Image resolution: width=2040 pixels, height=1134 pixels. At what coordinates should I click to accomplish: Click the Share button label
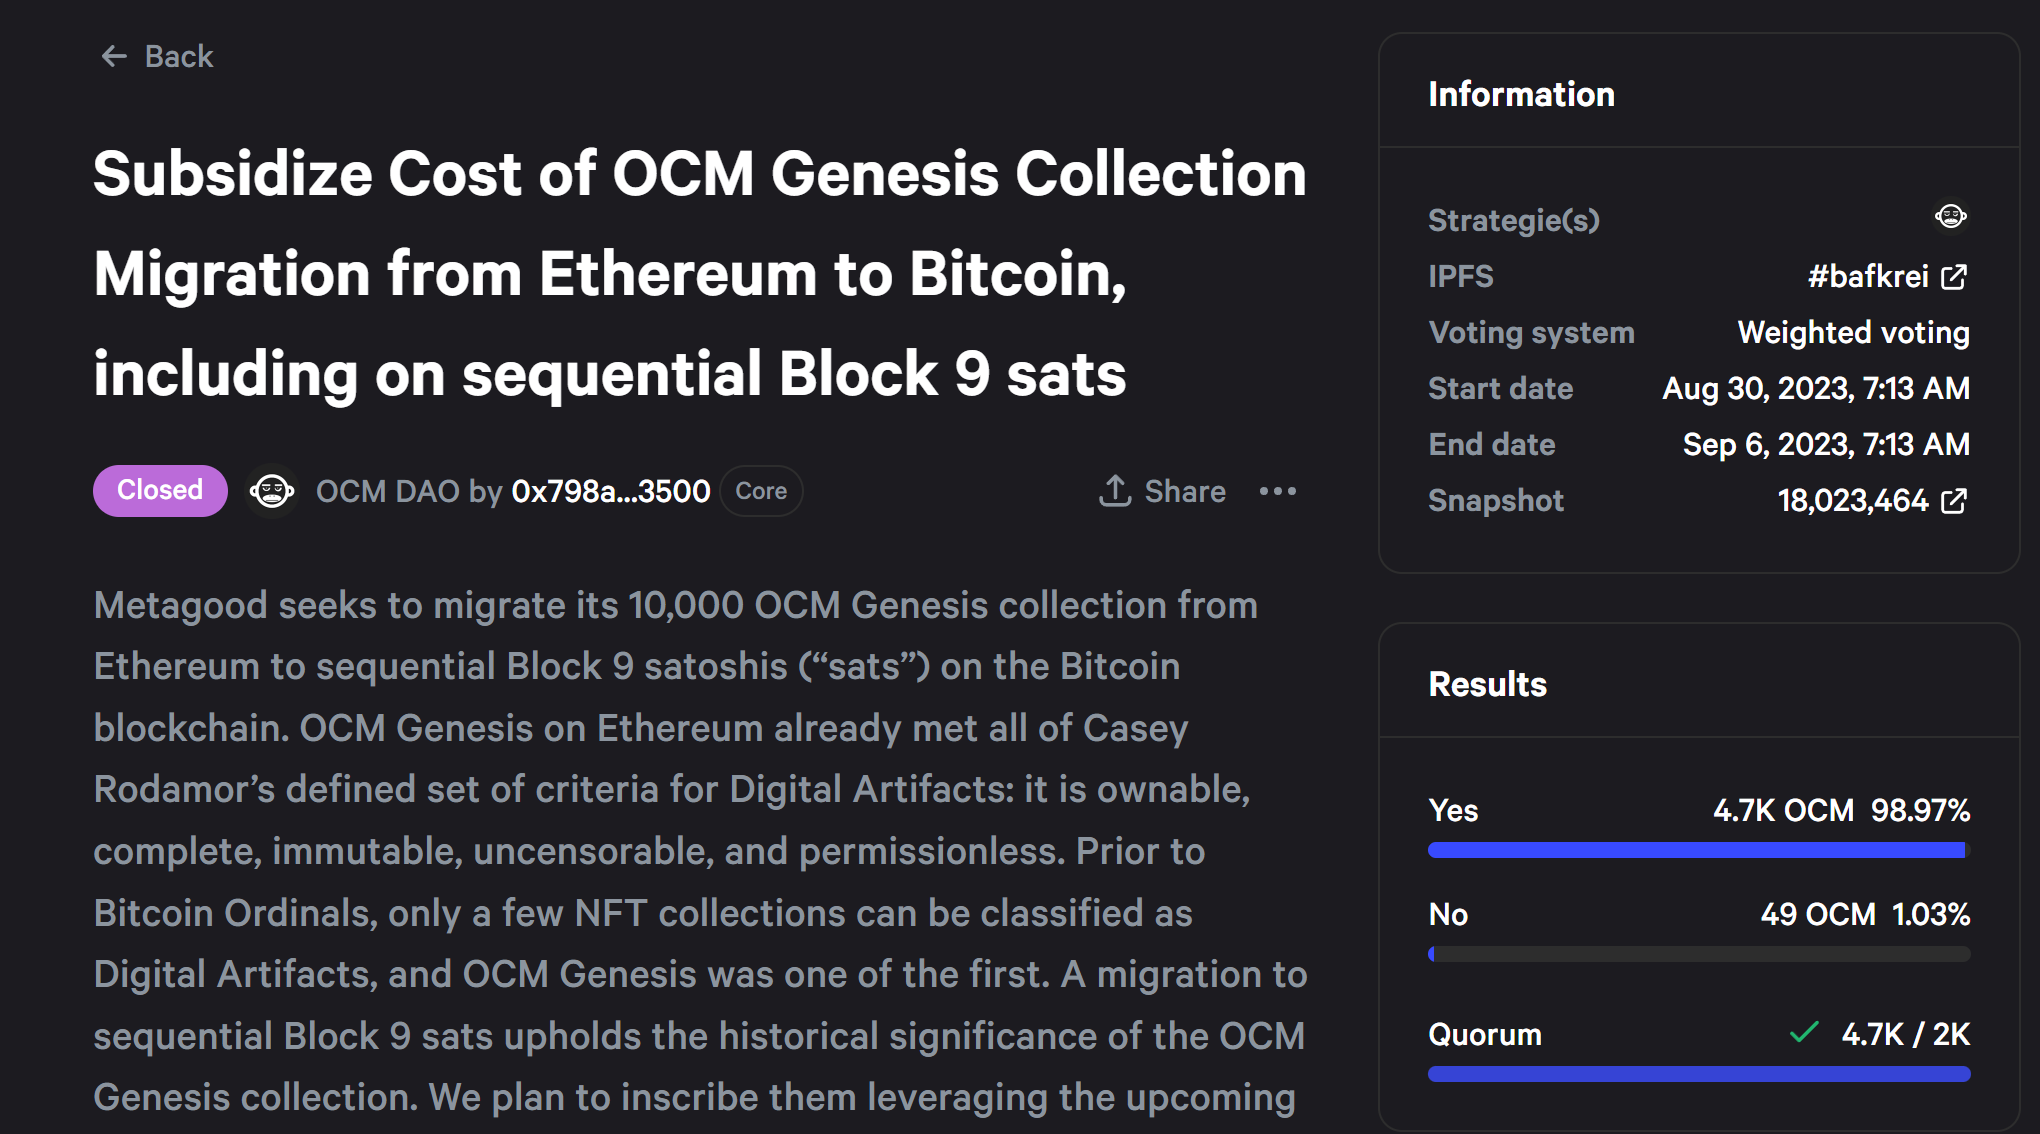(x=1185, y=491)
